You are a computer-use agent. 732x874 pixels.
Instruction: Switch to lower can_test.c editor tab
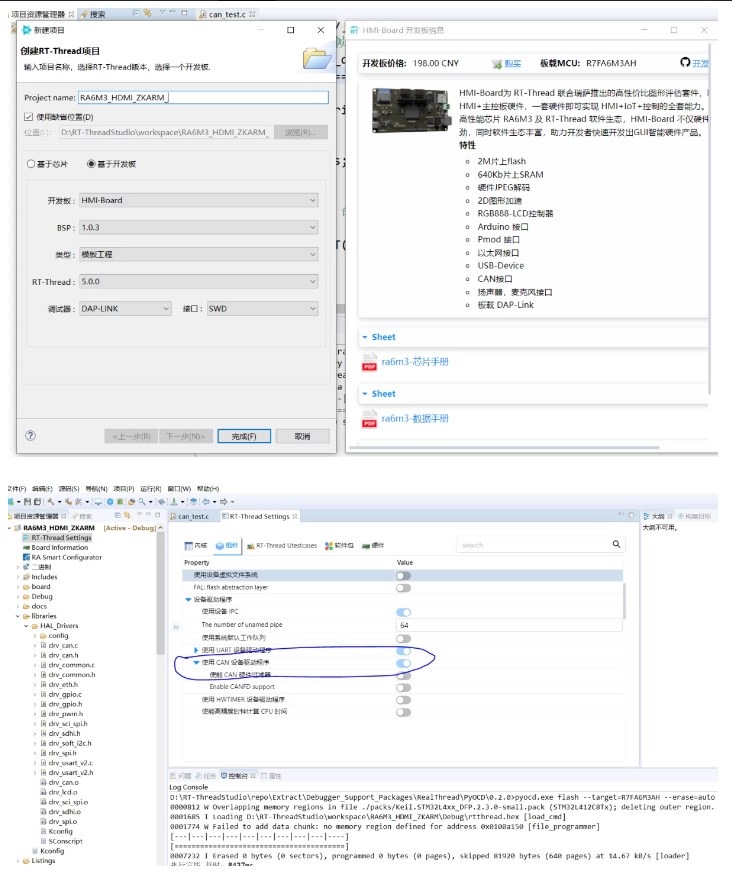click(x=193, y=516)
